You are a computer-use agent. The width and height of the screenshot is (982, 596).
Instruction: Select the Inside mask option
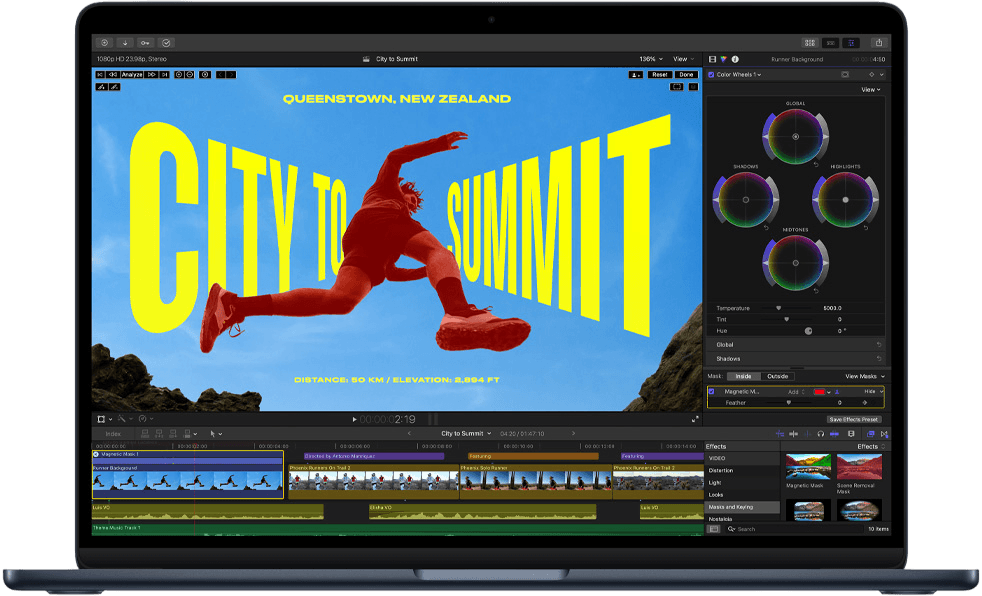click(743, 376)
